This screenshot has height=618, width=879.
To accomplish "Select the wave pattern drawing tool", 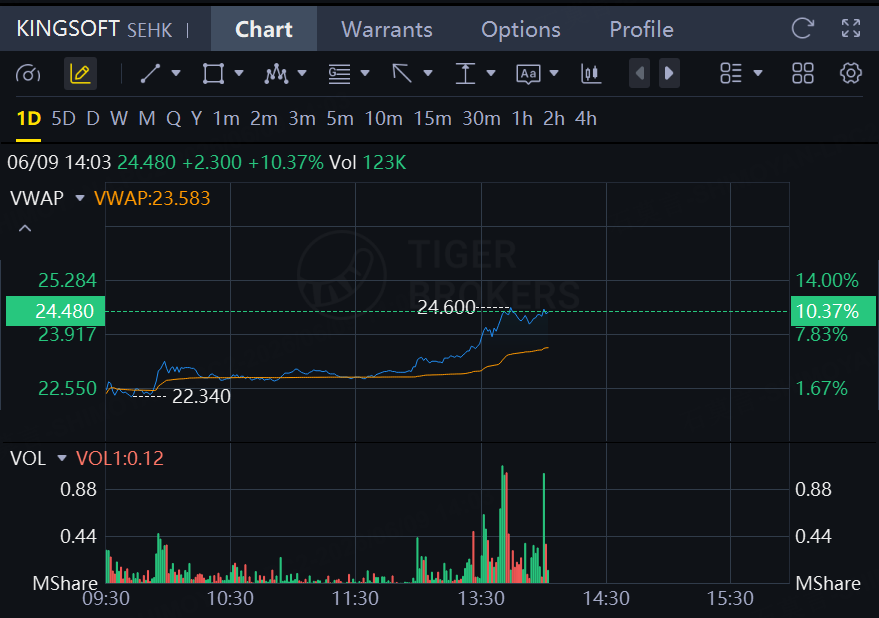I will tap(276, 73).
